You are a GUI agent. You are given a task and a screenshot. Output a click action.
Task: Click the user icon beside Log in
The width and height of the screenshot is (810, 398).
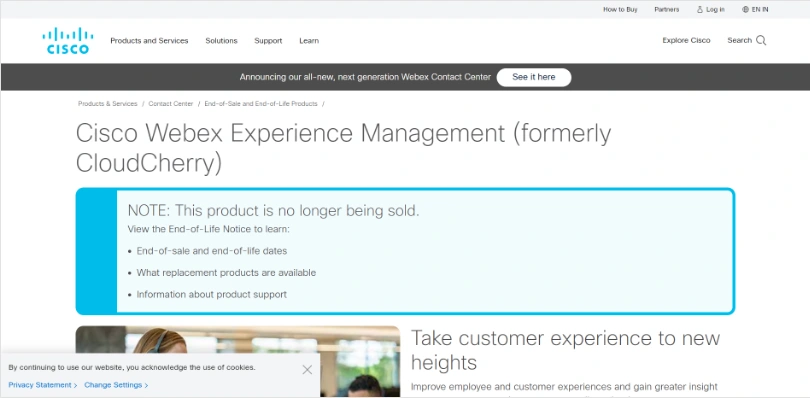click(x=700, y=9)
